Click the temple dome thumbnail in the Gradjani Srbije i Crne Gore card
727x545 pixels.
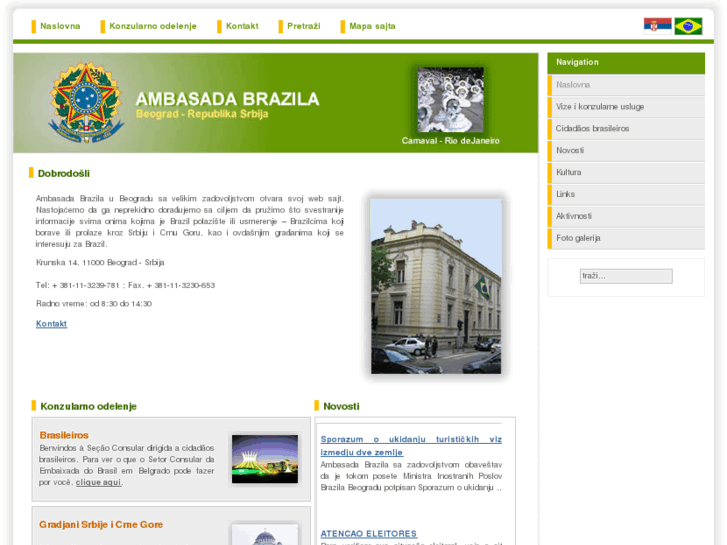265,535
